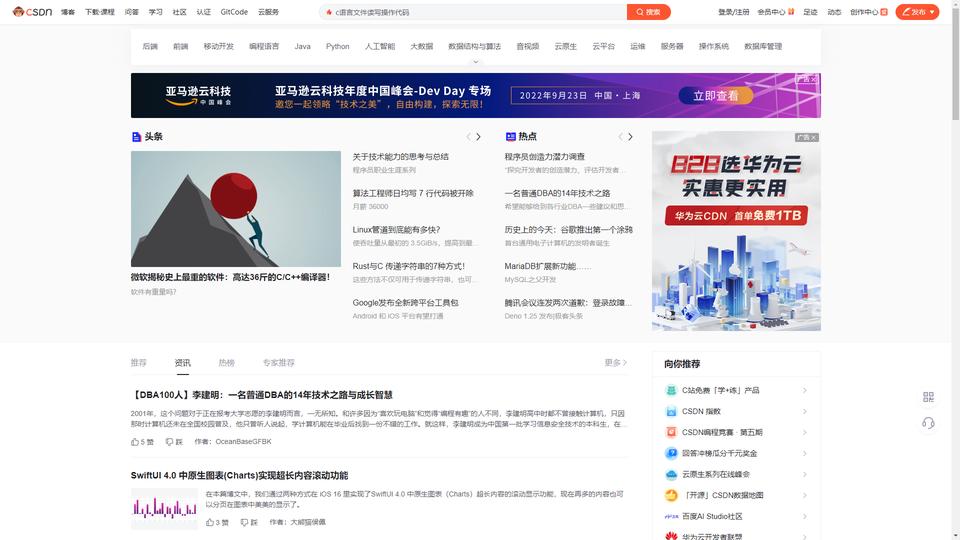Open chevron for 开源 CSDN数据地图 row
The width and height of the screenshot is (960, 540).
pyautogui.click(x=804, y=495)
